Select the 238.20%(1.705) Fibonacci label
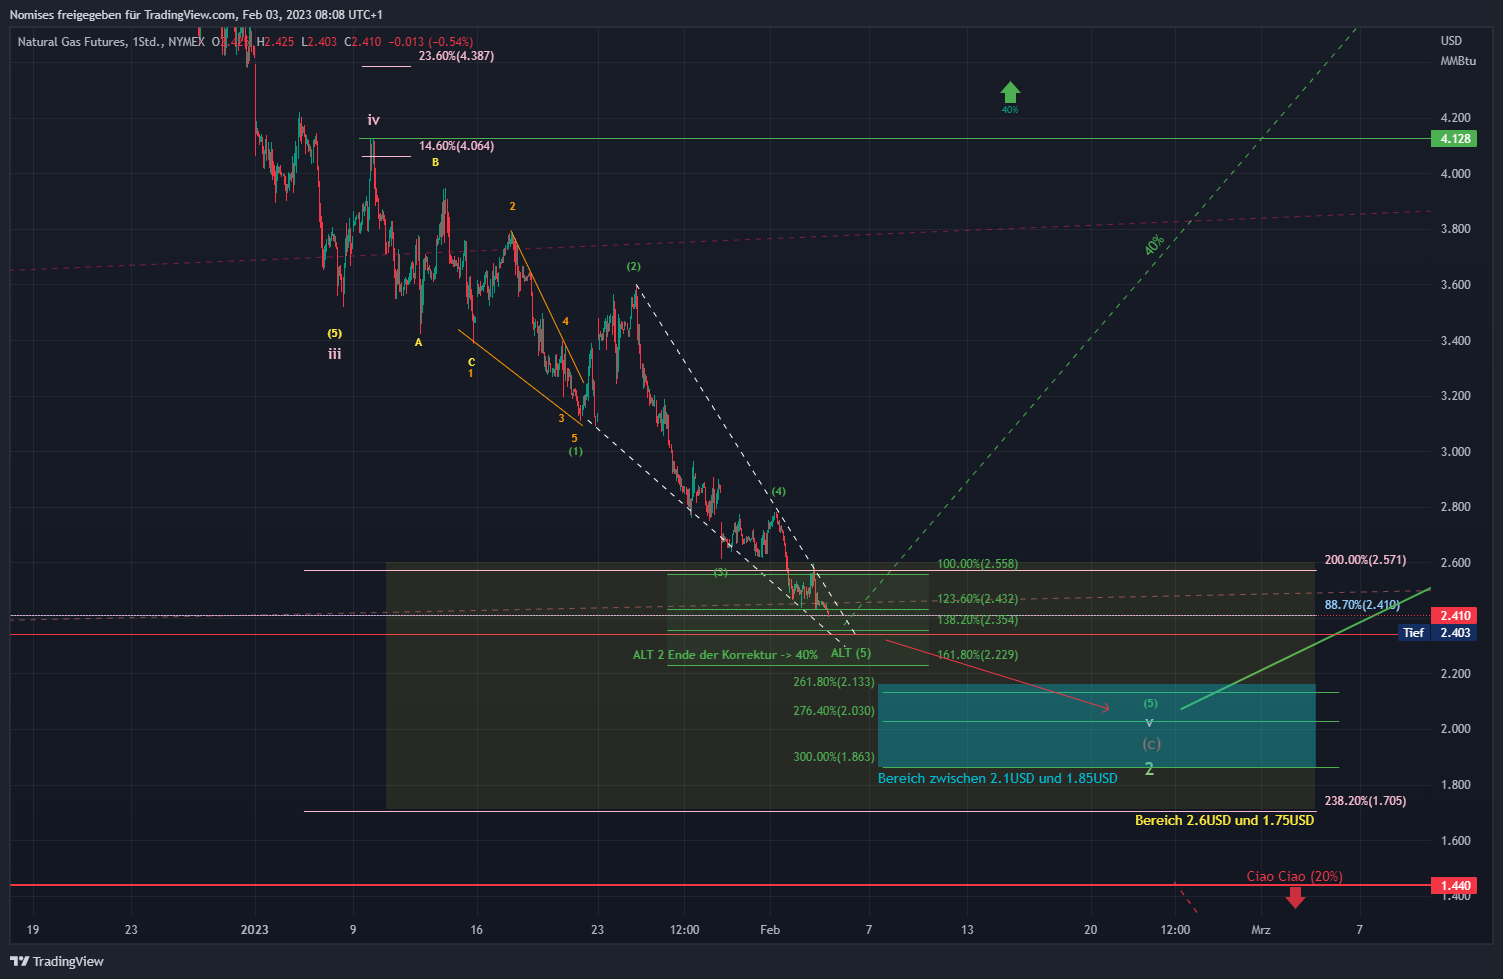1503x979 pixels. pos(1365,801)
